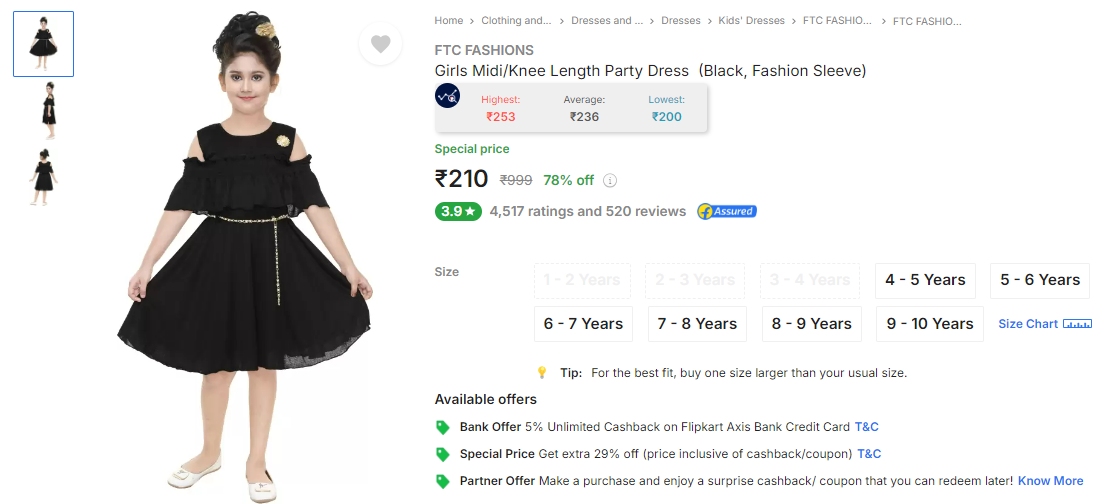This screenshot has height=504, width=1100.
Task: Select size 5 - 6 Years
Action: [1040, 280]
